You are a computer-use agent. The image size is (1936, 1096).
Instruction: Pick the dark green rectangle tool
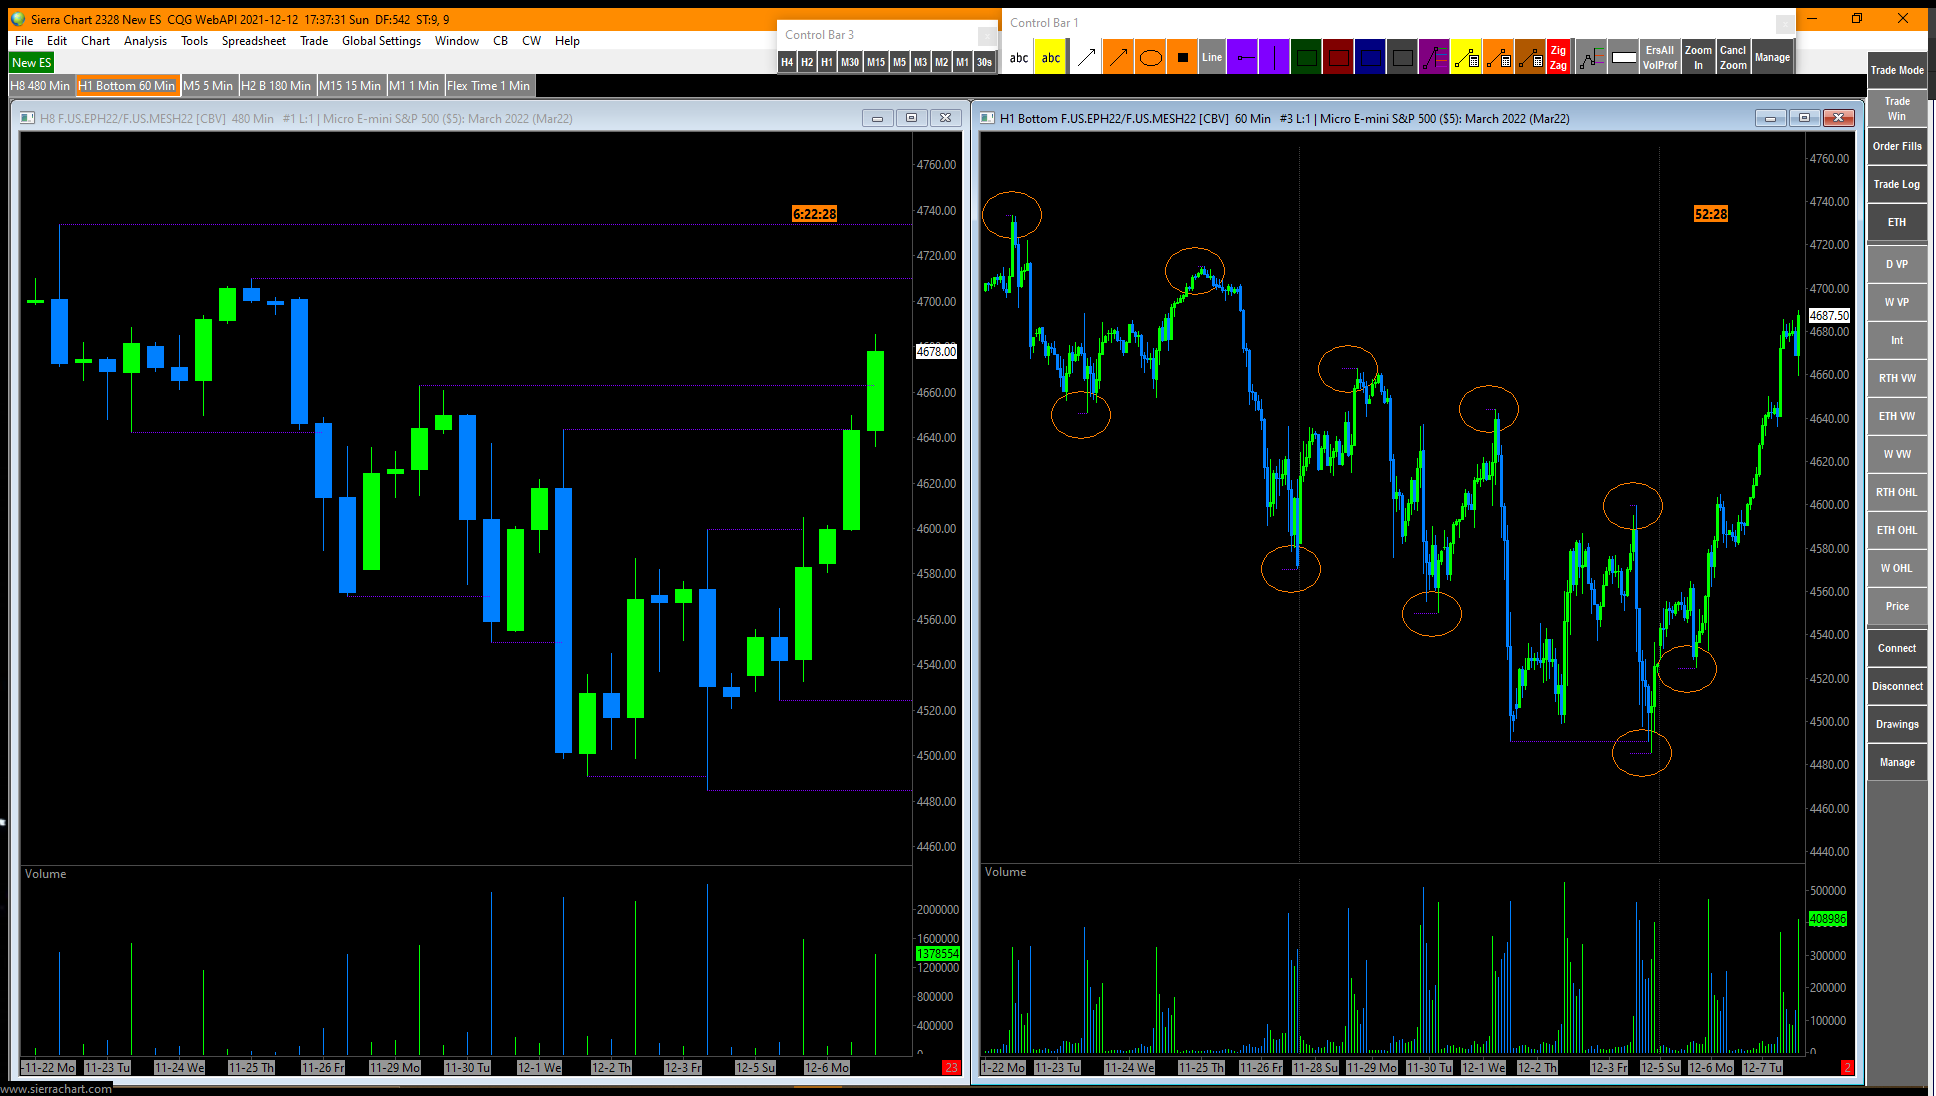pos(1306,58)
